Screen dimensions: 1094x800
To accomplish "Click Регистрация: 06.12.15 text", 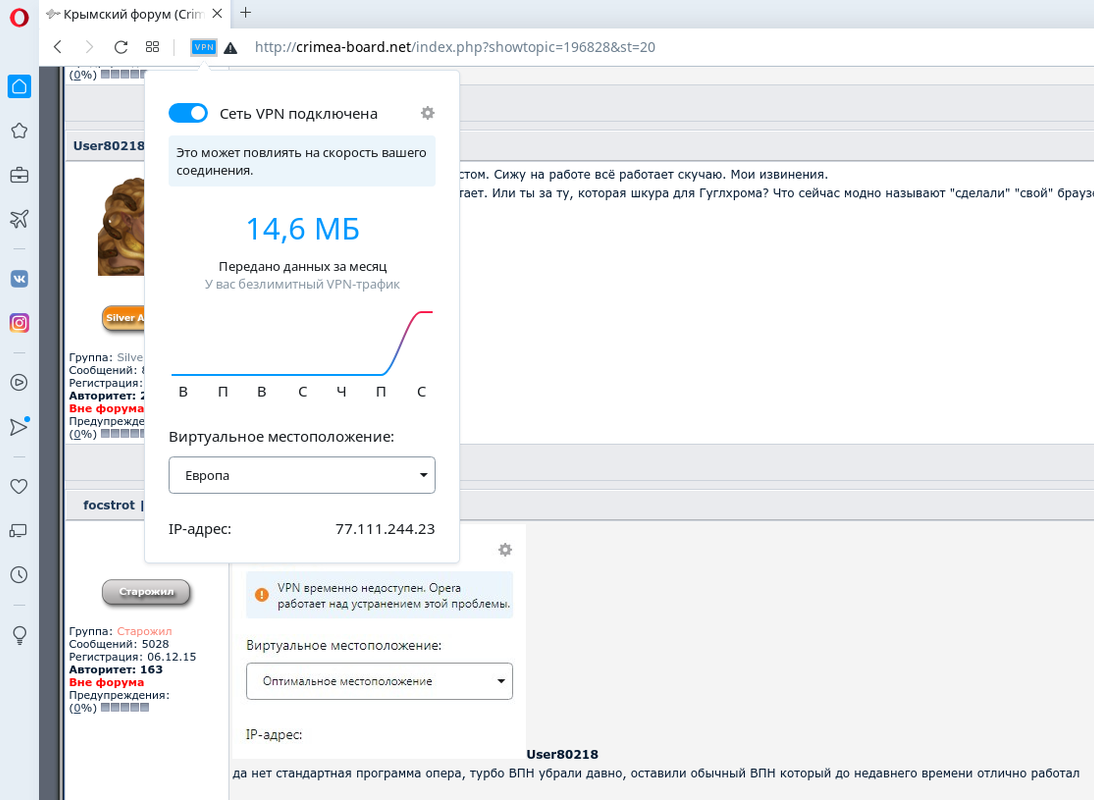I will (x=133, y=657).
